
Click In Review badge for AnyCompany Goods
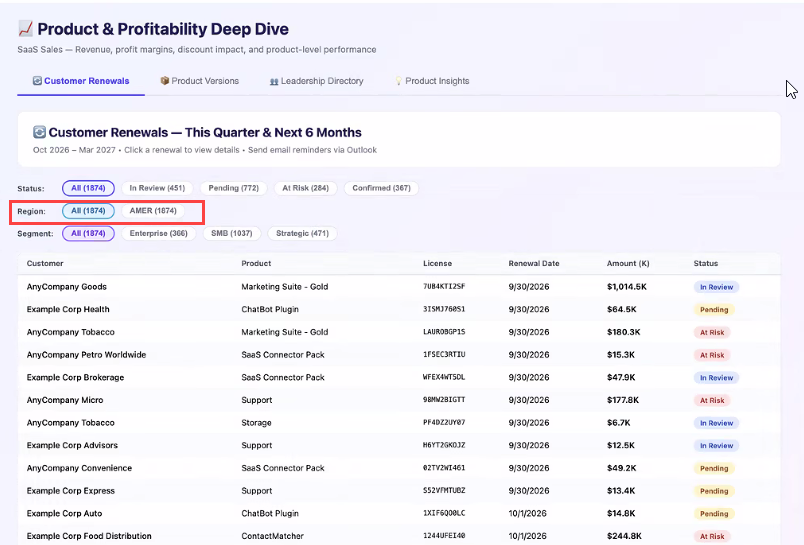[x=716, y=287]
